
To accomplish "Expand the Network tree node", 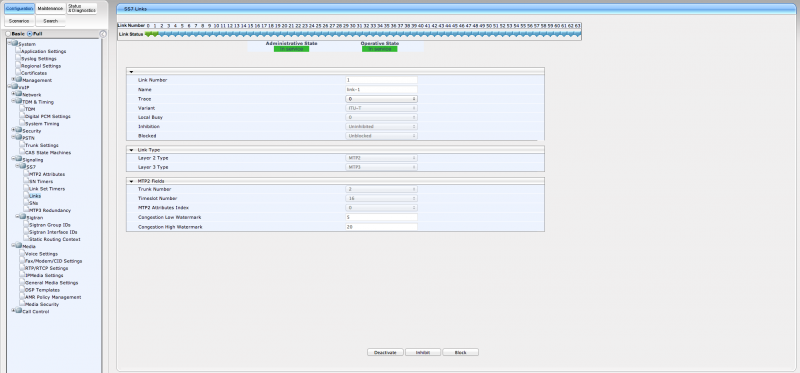I will coord(13,94).
